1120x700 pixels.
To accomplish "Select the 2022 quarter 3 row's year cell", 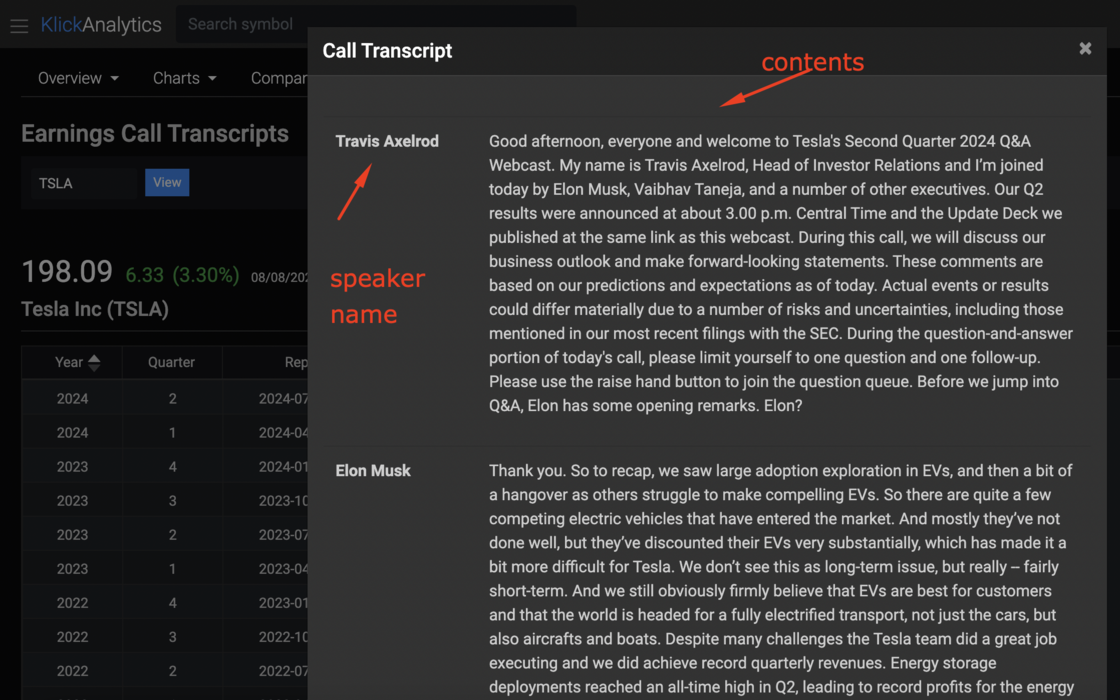I will click(72, 637).
